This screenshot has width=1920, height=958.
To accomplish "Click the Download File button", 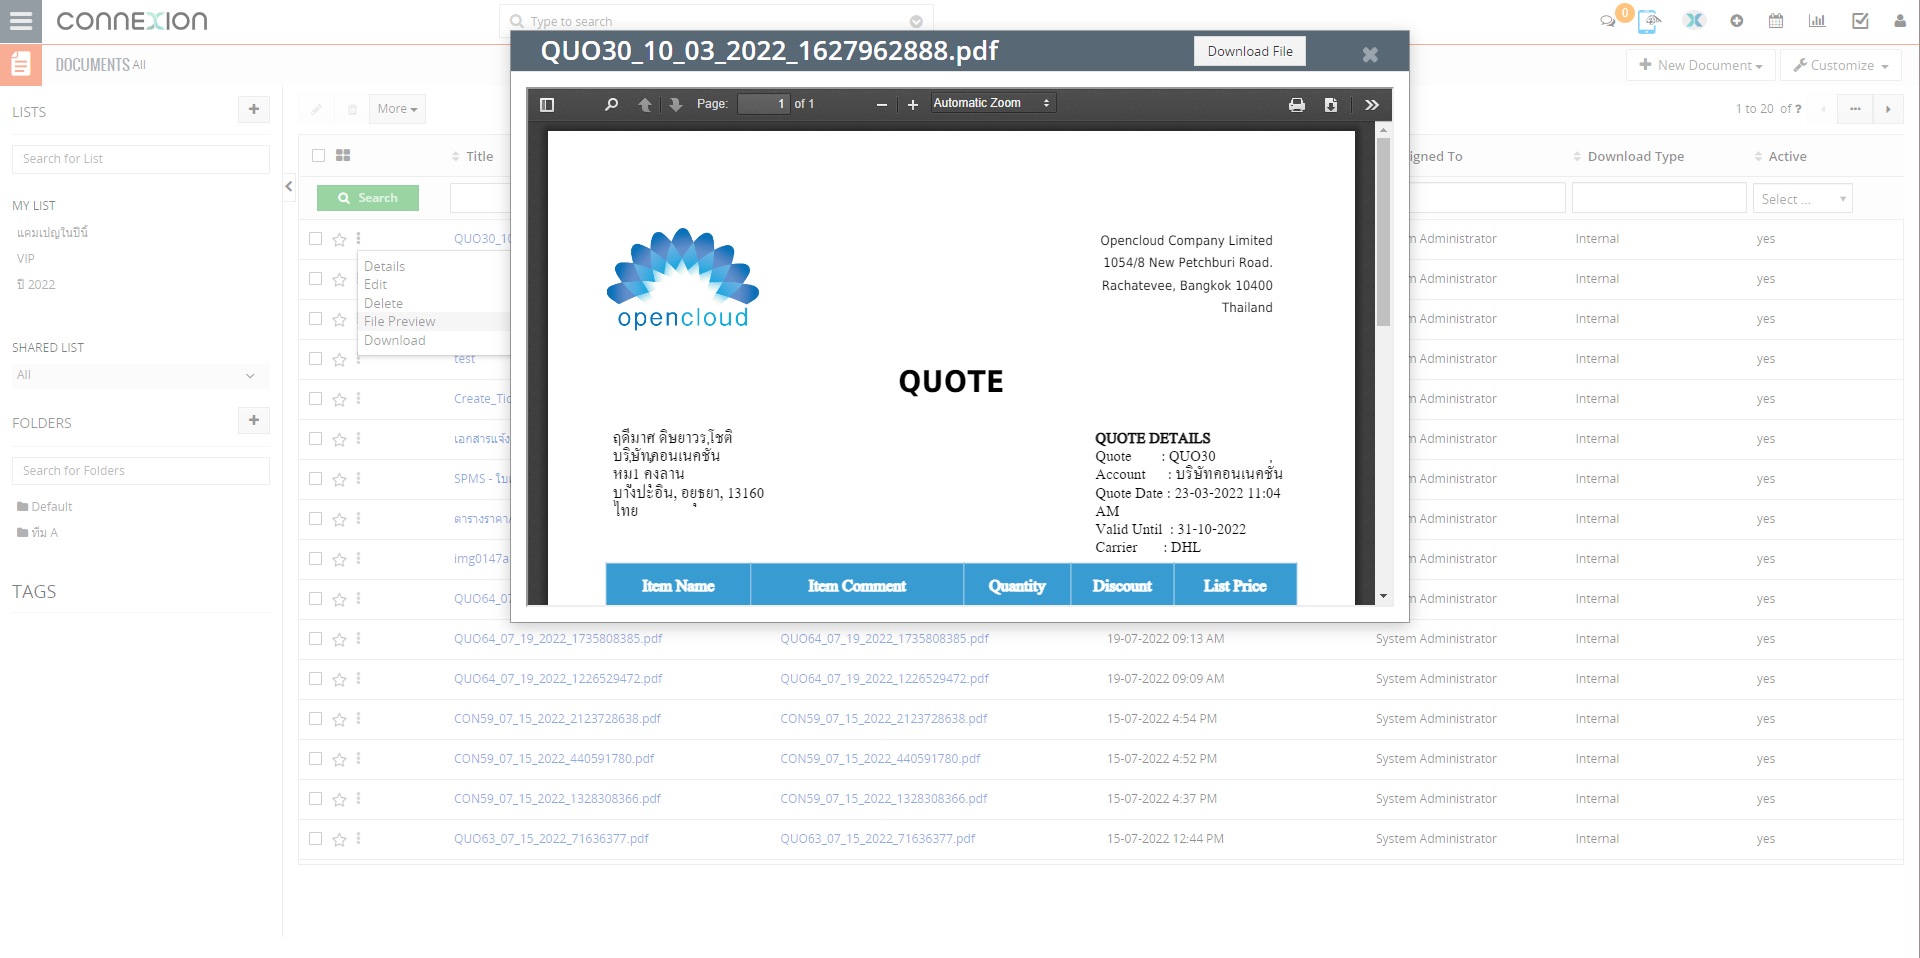I will click(x=1249, y=51).
